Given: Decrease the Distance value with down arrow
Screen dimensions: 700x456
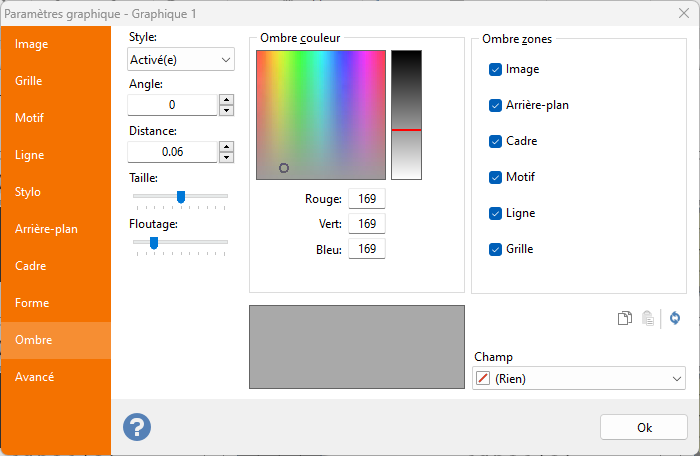Looking at the screenshot, I should (x=226, y=157).
